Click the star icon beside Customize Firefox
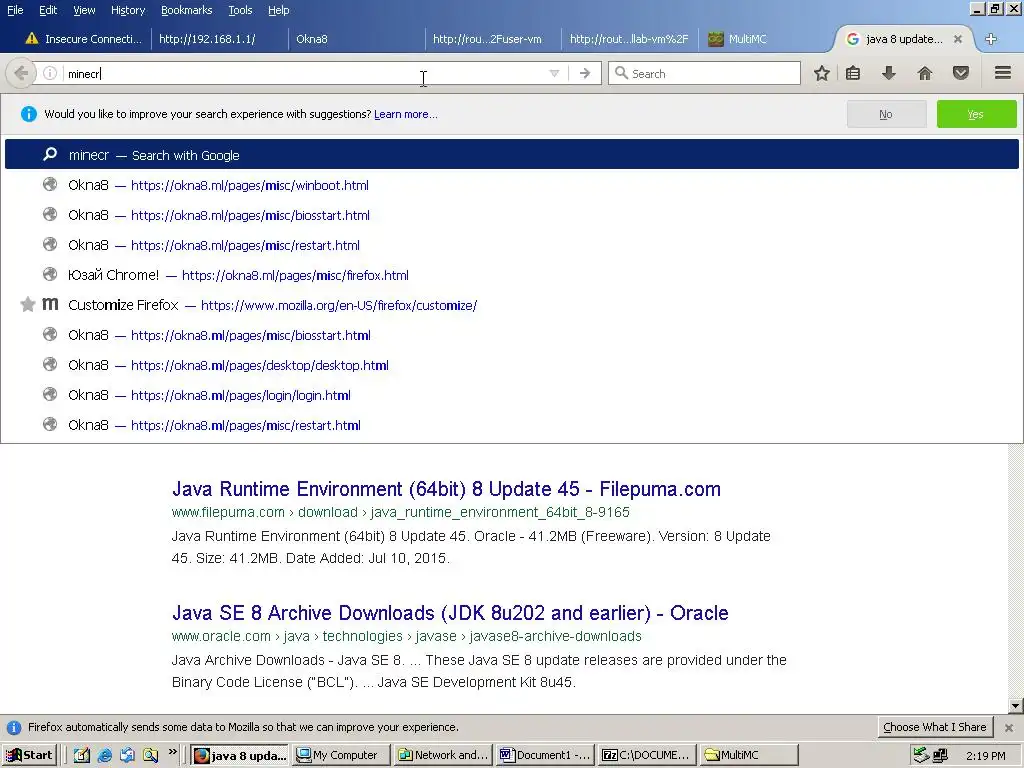Viewport: 1024px width, 768px height. tap(27, 304)
